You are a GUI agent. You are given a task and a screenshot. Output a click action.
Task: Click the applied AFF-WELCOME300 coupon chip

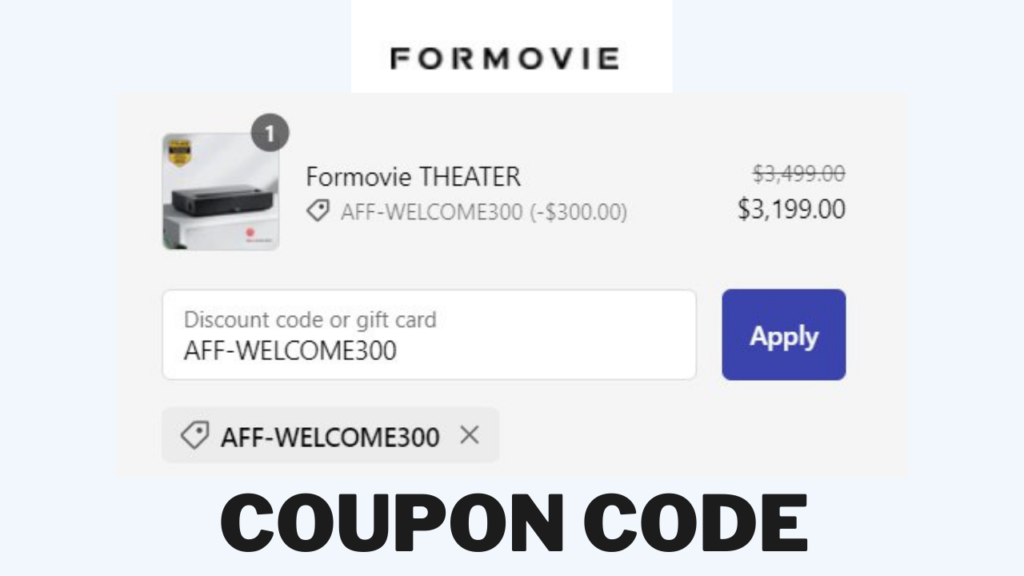click(330, 436)
